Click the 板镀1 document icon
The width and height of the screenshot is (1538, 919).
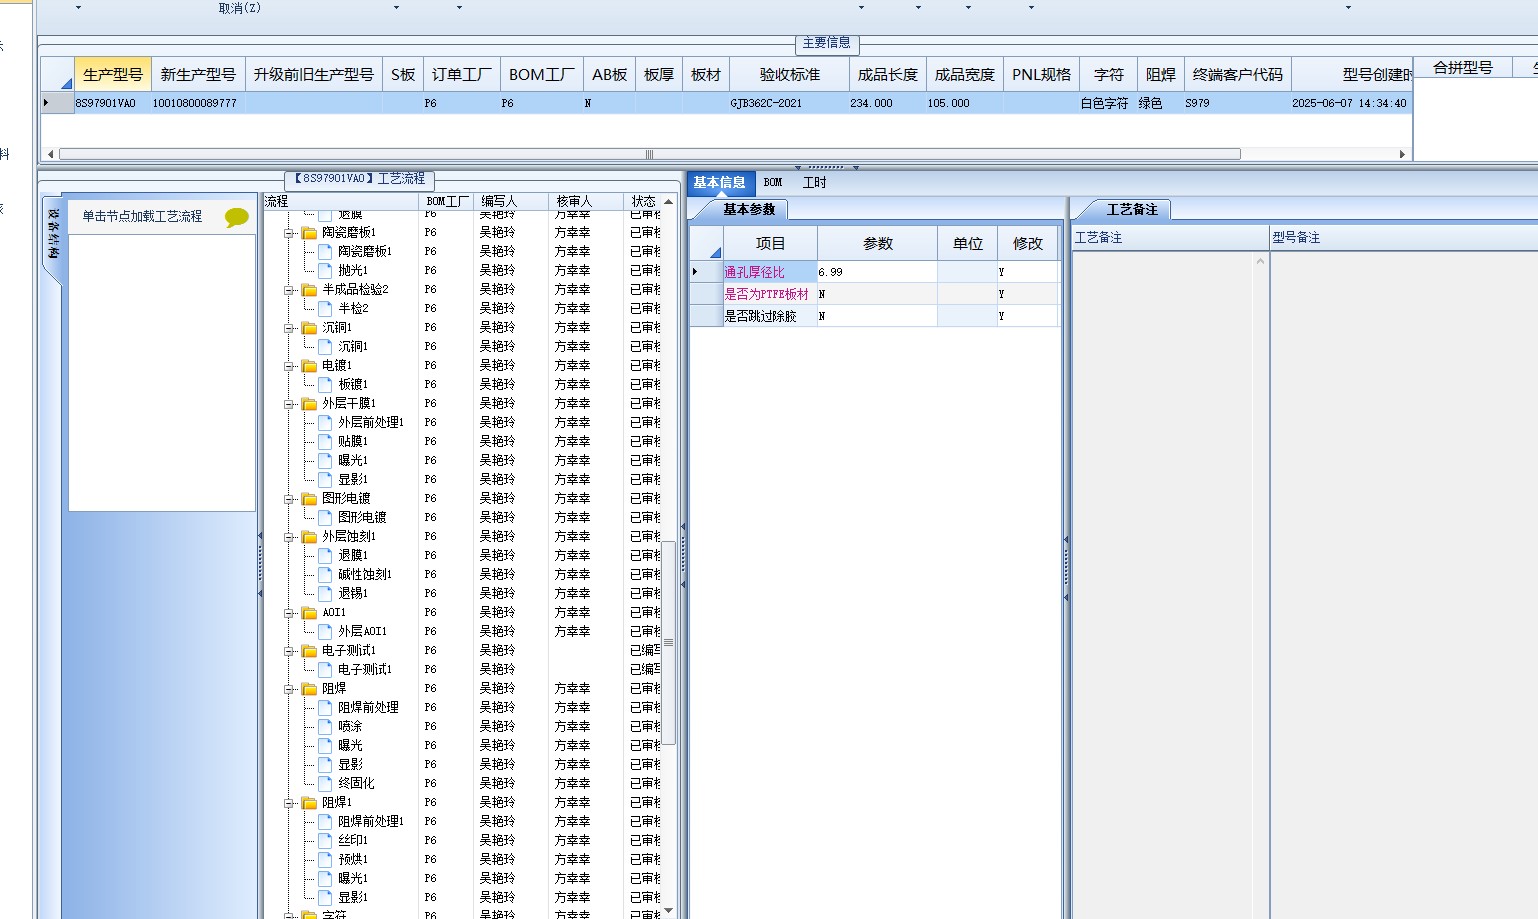[x=325, y=385]
